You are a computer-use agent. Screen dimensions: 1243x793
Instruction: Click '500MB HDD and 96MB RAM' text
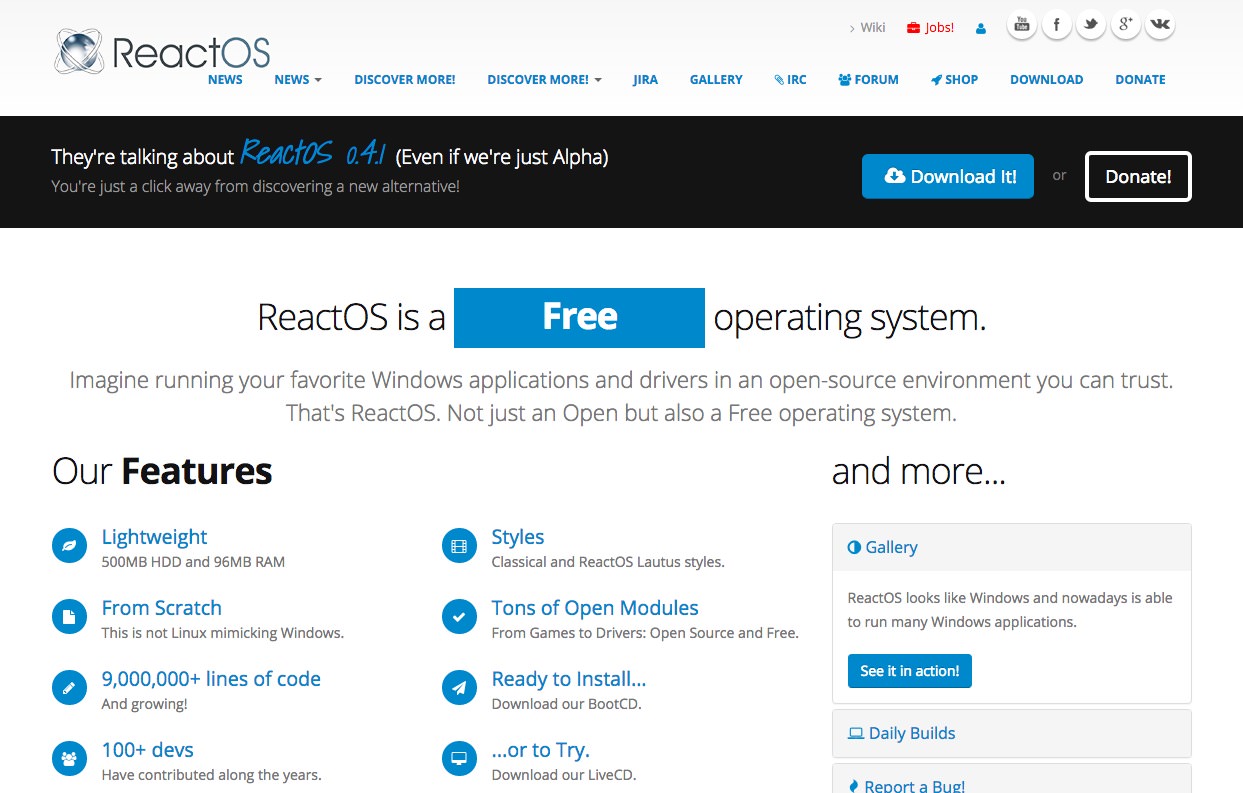[193, 562]
